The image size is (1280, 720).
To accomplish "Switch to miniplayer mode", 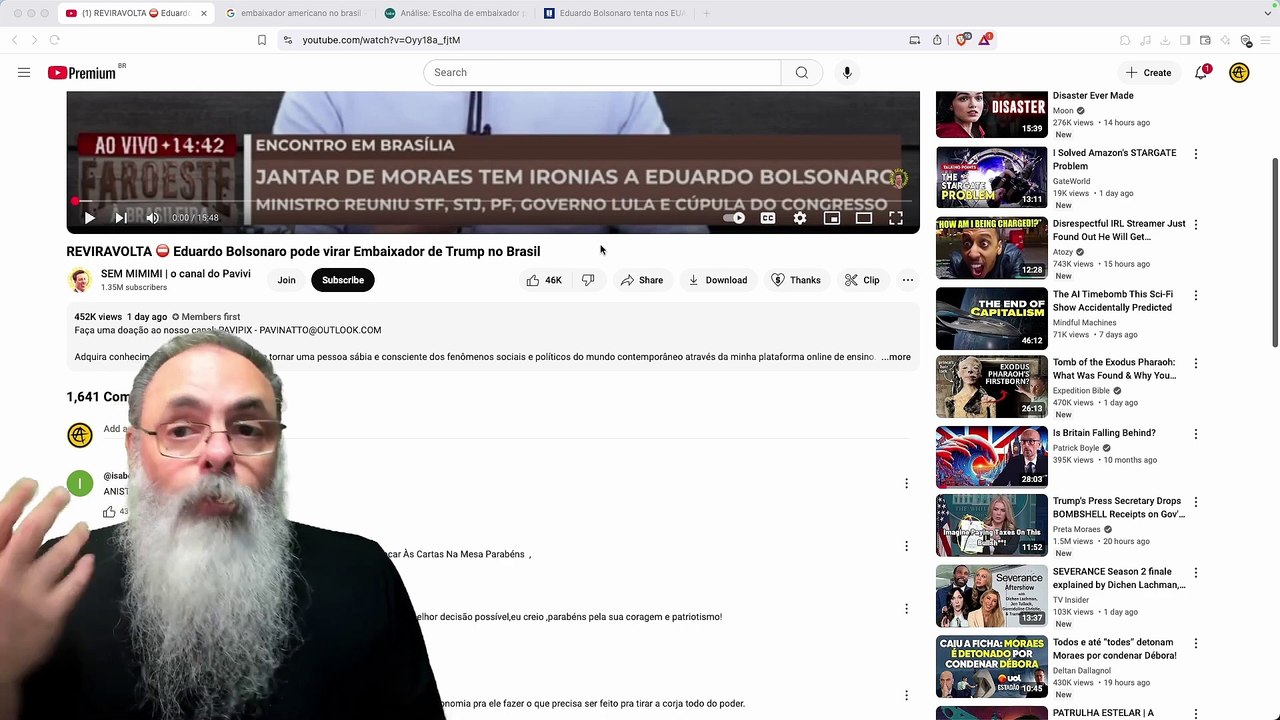I will 832,218.
